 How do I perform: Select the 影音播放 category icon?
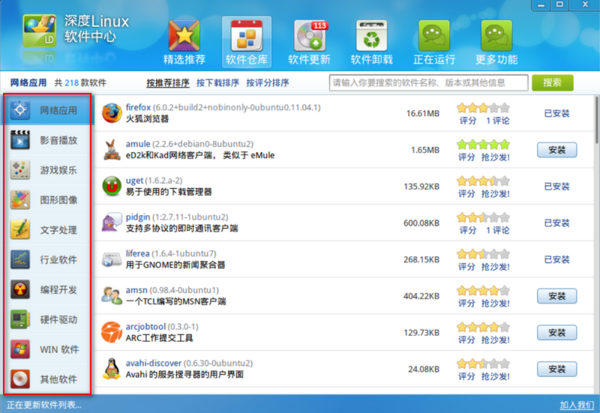[x=20, y=140]
